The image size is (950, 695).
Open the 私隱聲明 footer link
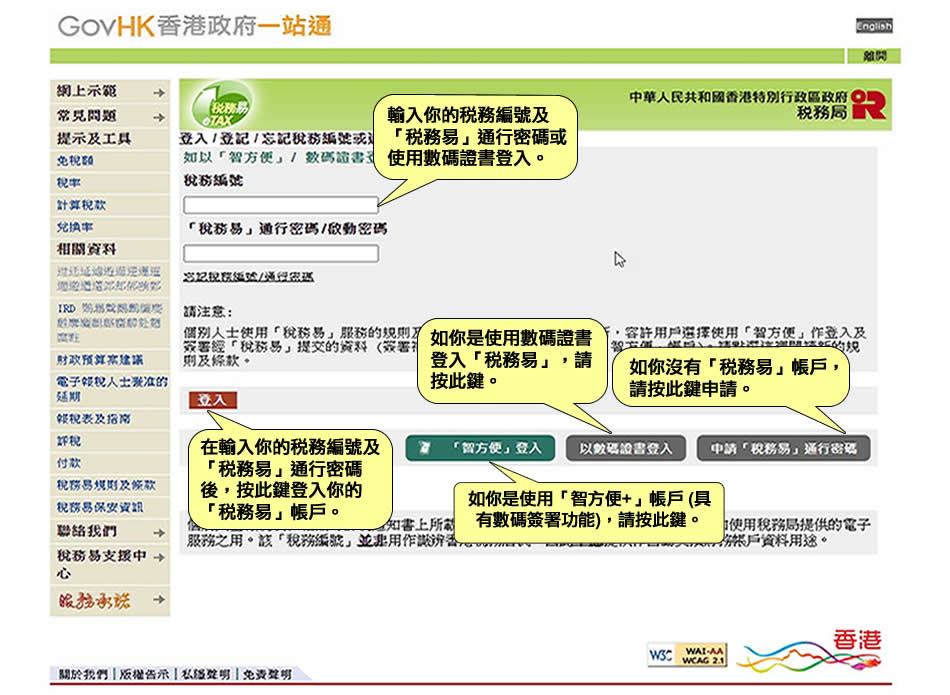pos(205,674)
